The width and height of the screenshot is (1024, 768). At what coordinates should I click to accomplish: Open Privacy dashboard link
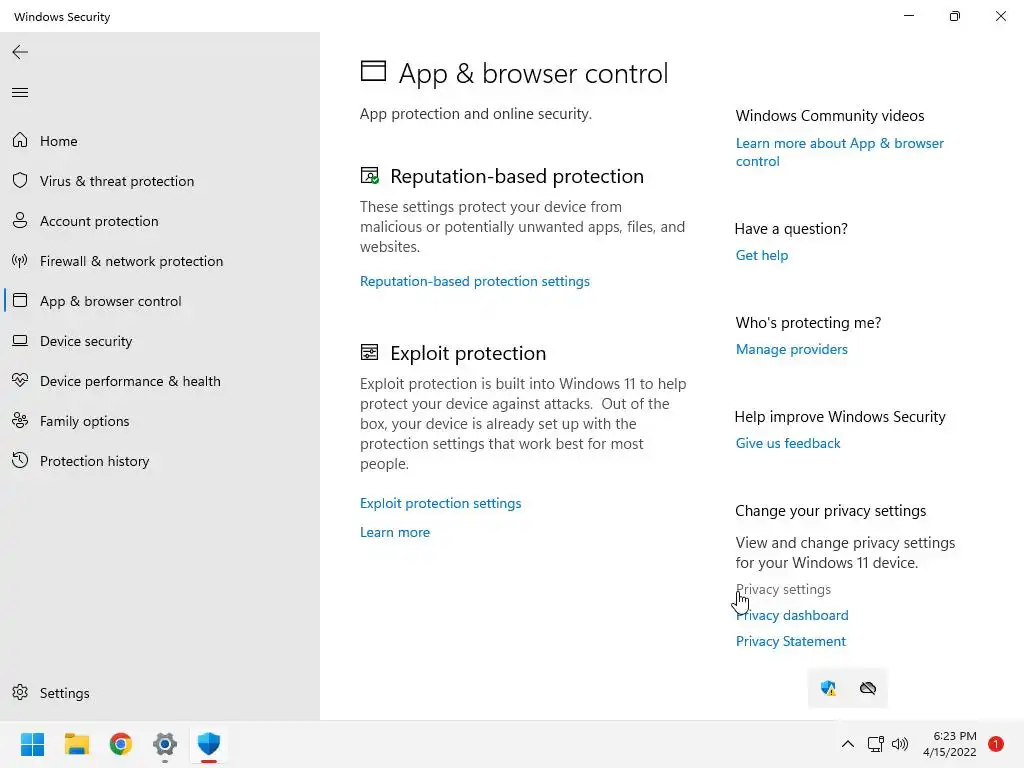pos(792,615)
